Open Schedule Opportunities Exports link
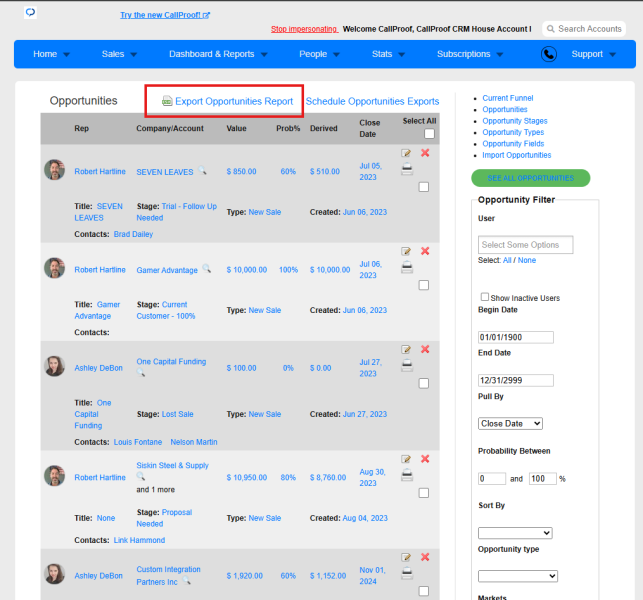Screen dimensions: 643x600 (x=372, y=101)
